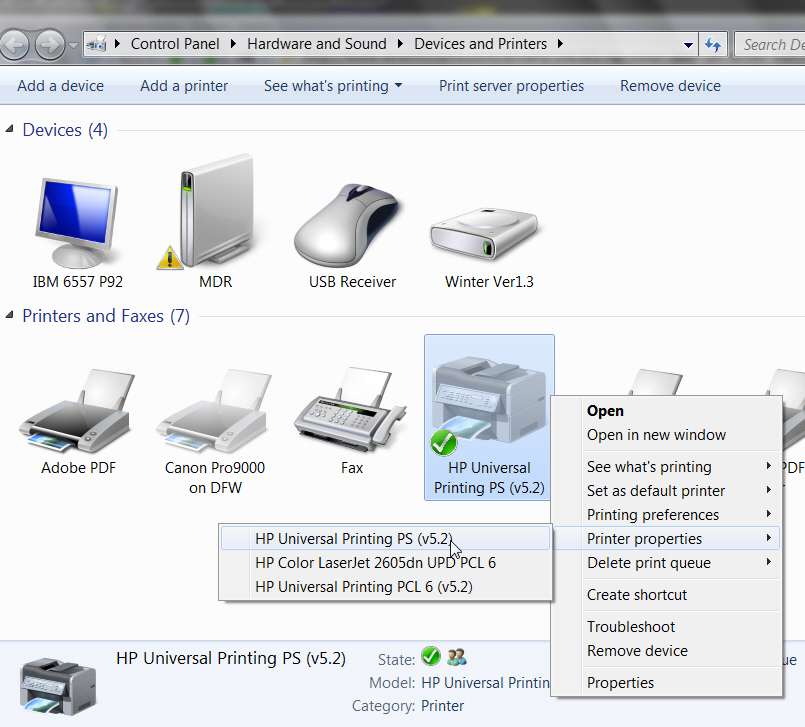Viewport: 805px width, 727px height.
Task: Select HP Color LaserJet 2605dn UPD PCL 6
Action: coord(386,563)
